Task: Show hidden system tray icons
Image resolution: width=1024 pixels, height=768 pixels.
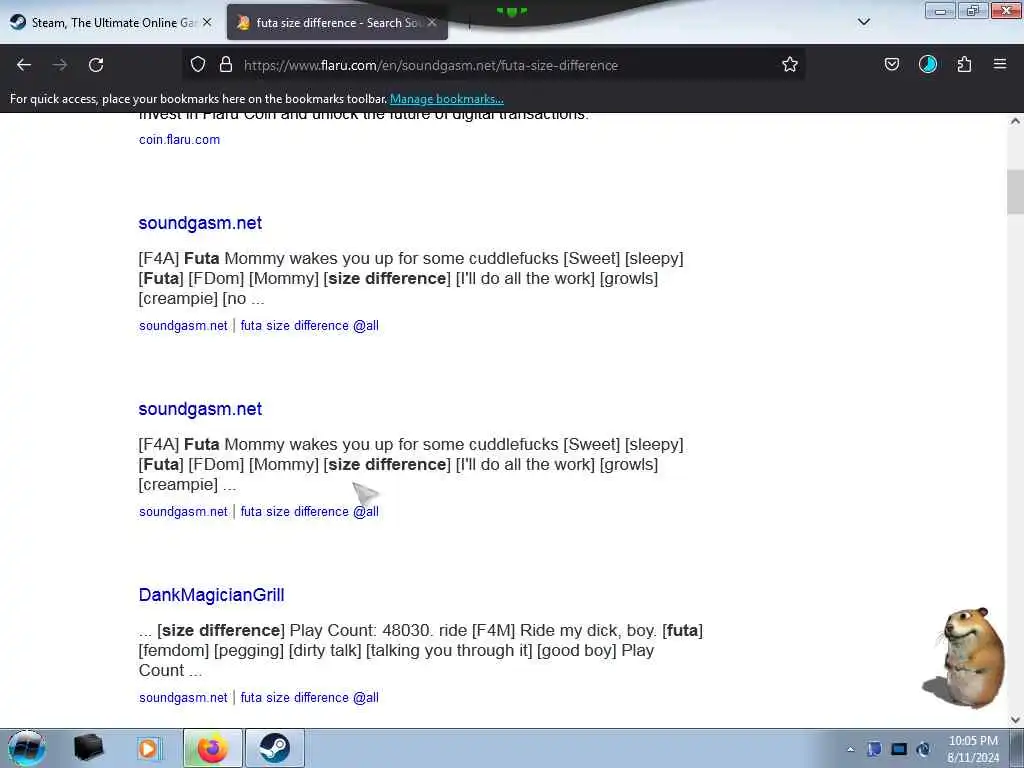Action: 850,749
